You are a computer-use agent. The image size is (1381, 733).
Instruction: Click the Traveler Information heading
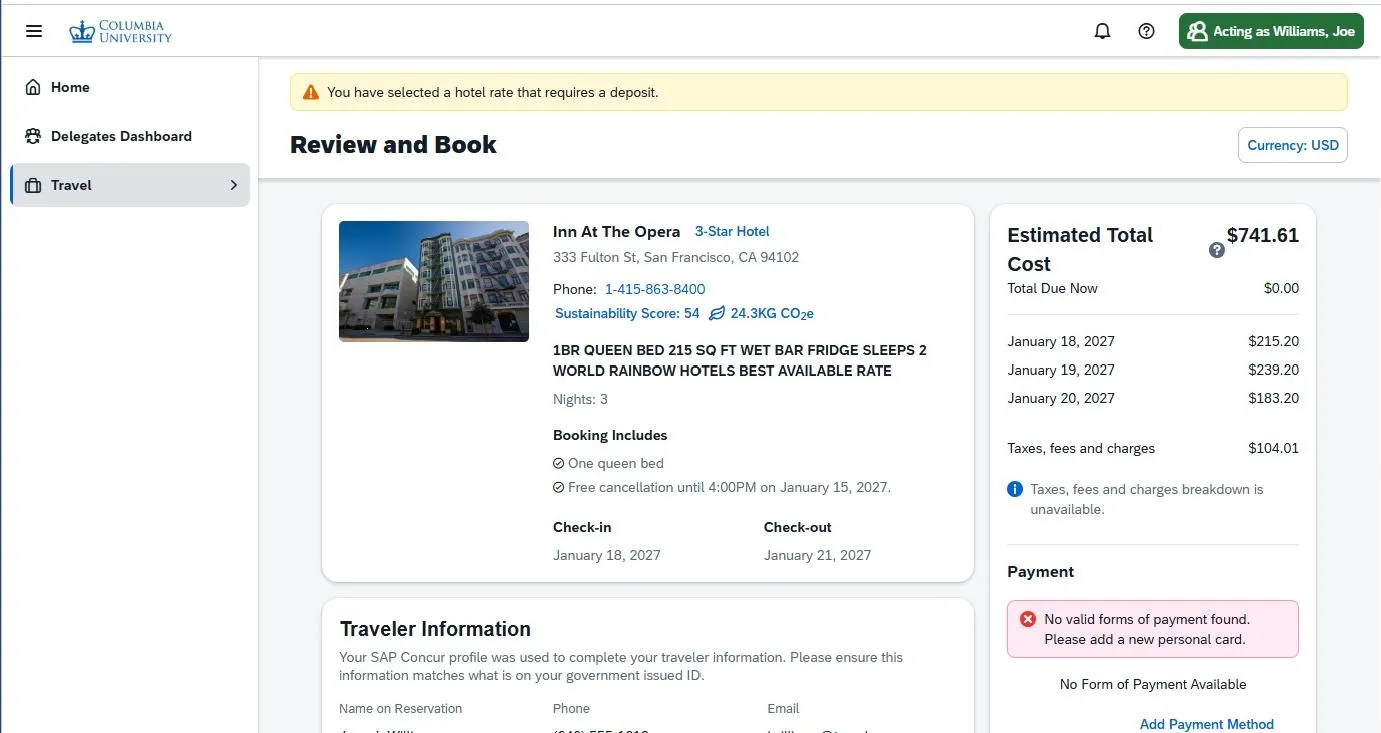(x=435, y=629)
